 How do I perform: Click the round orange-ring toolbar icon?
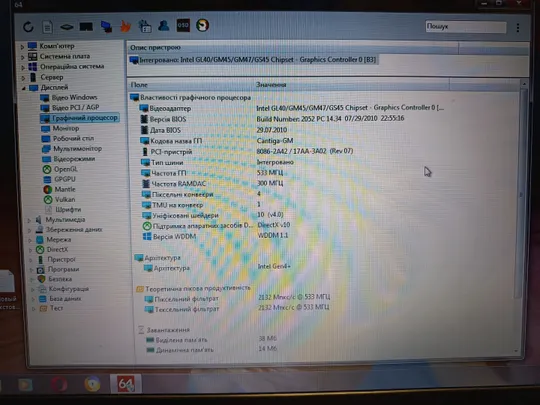(202, 25)
